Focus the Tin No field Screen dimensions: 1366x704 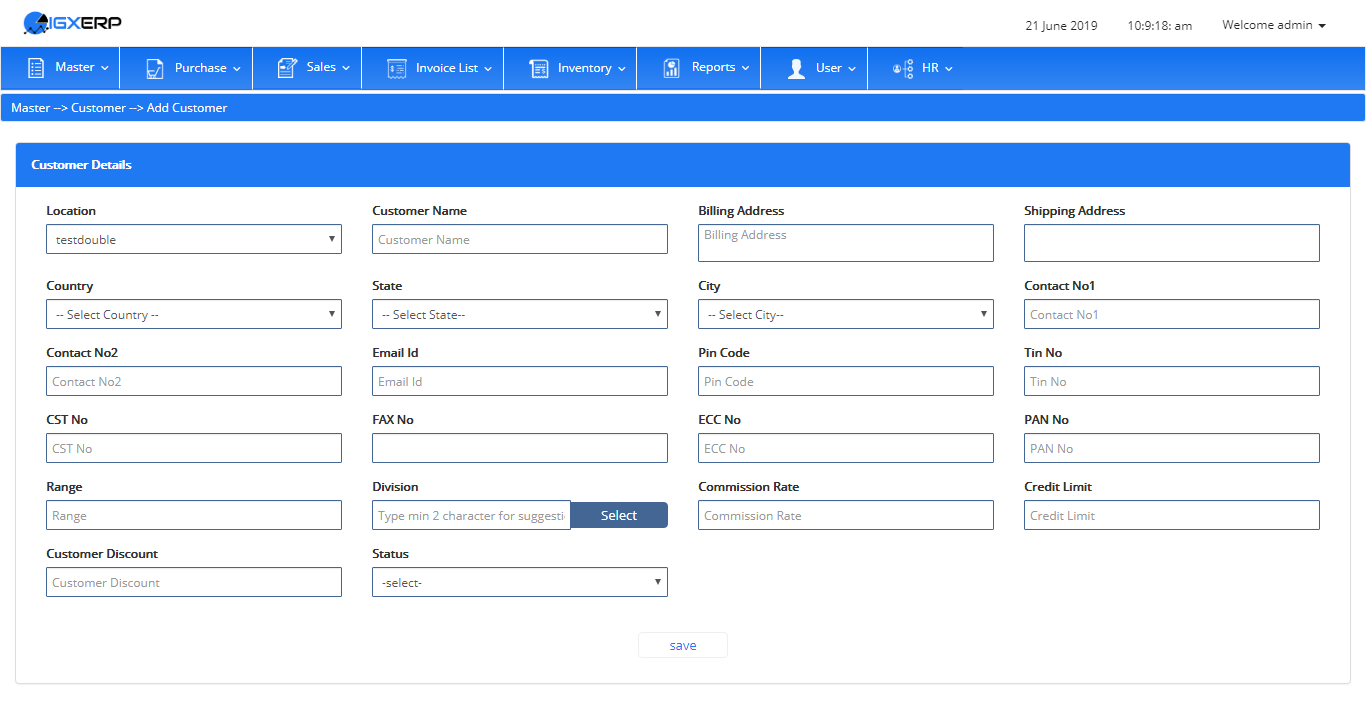[1172, 381]
